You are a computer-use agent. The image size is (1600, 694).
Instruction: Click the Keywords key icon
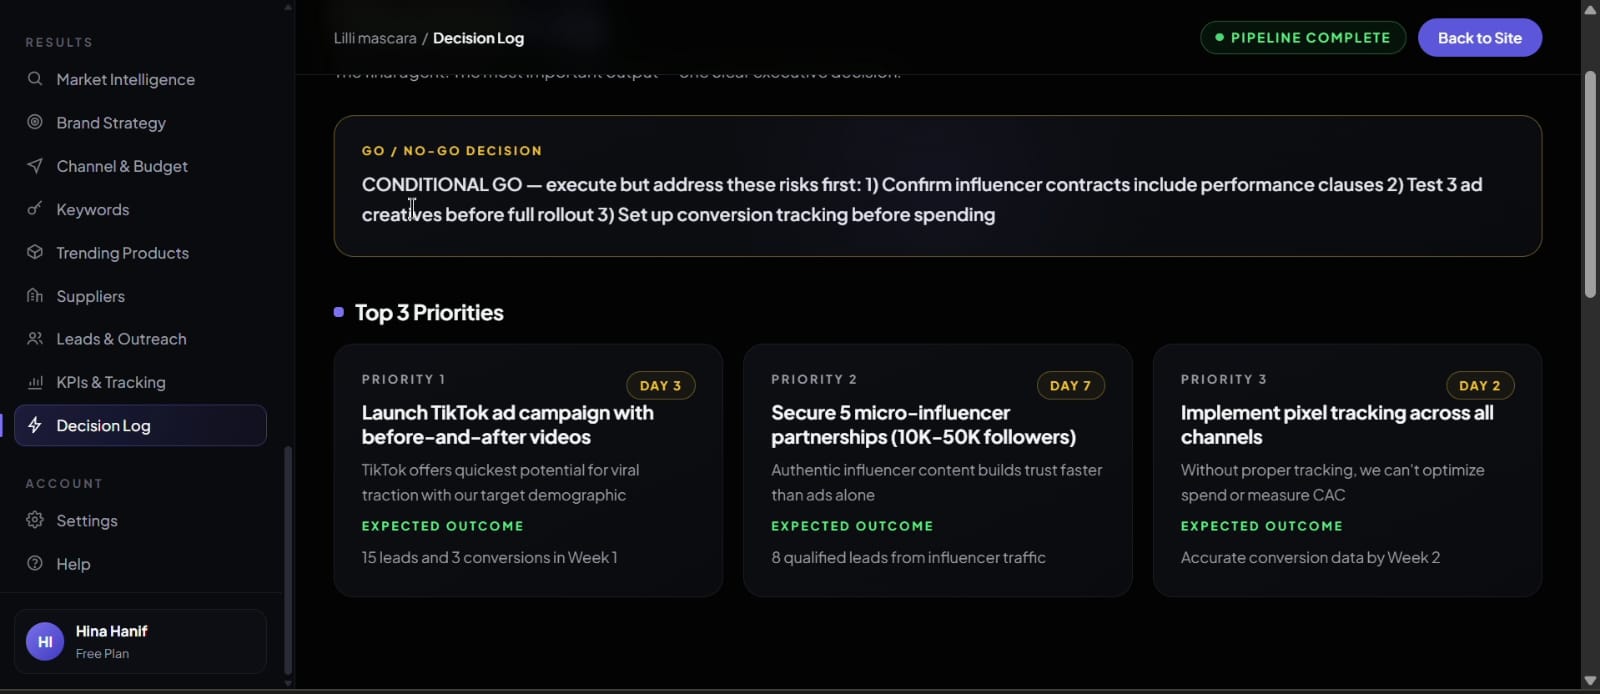point(35,209)
